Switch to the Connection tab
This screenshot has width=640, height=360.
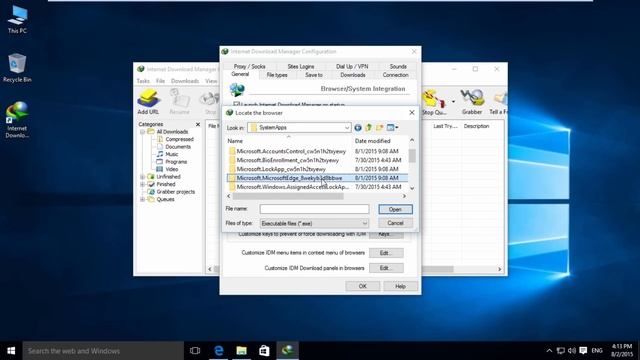click(x=396, y=75)
